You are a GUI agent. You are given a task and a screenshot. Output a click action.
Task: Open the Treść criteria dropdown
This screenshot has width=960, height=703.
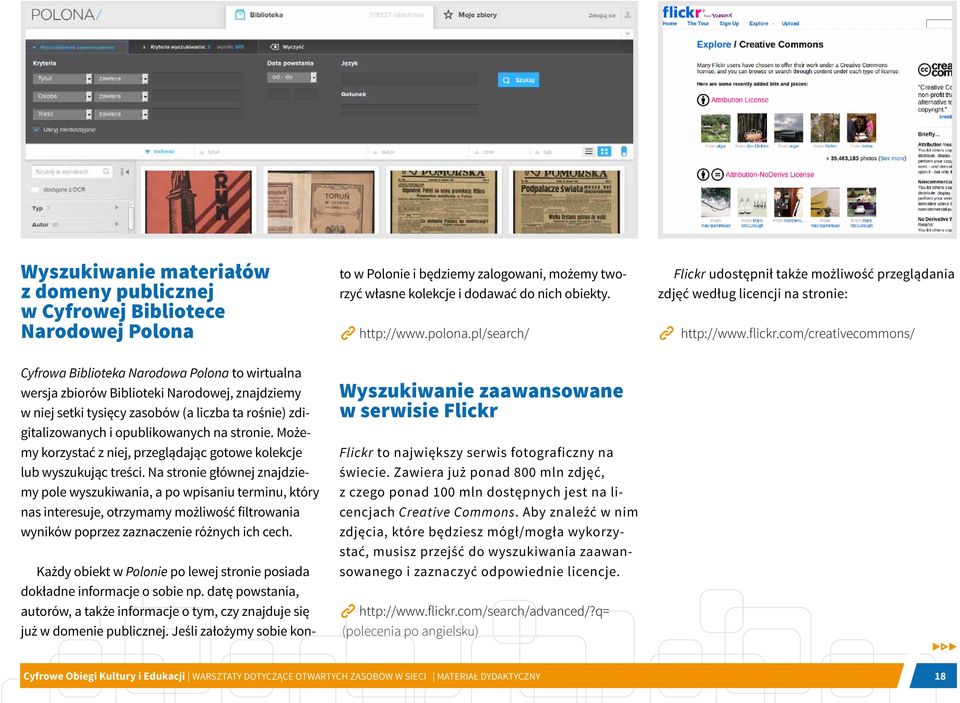pyautogui.click(x=62, y=114)
